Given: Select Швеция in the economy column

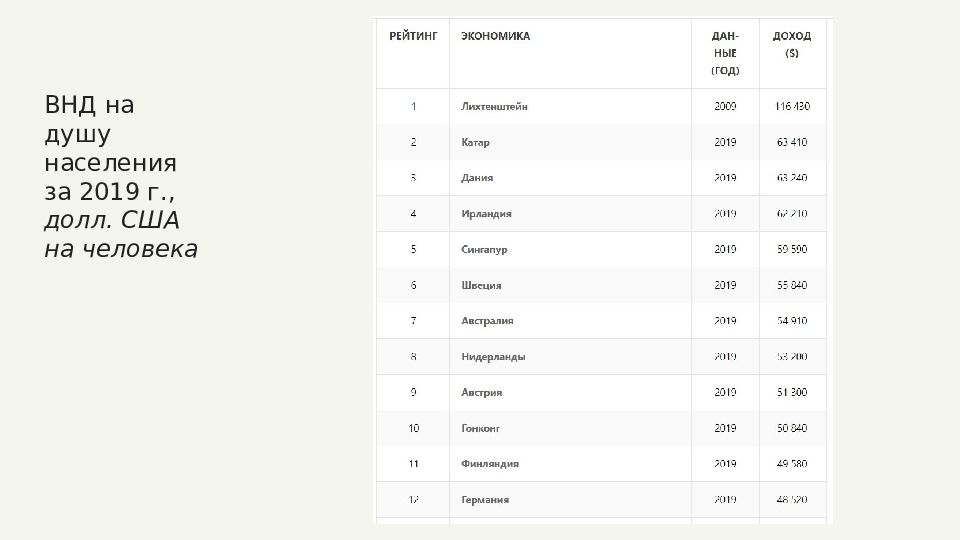Looking at the screenshot, I should [x=481, y=285].
